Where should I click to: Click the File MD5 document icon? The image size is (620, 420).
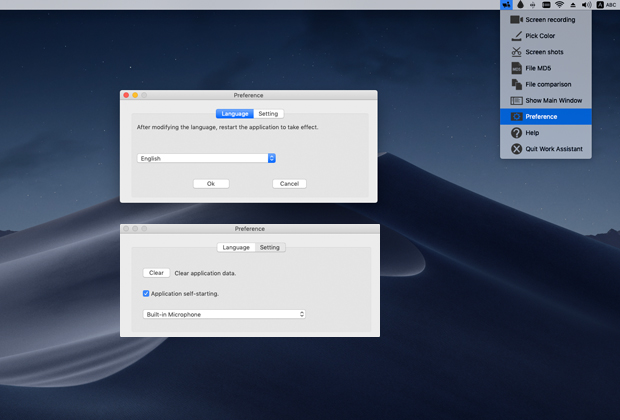point(516,68)
